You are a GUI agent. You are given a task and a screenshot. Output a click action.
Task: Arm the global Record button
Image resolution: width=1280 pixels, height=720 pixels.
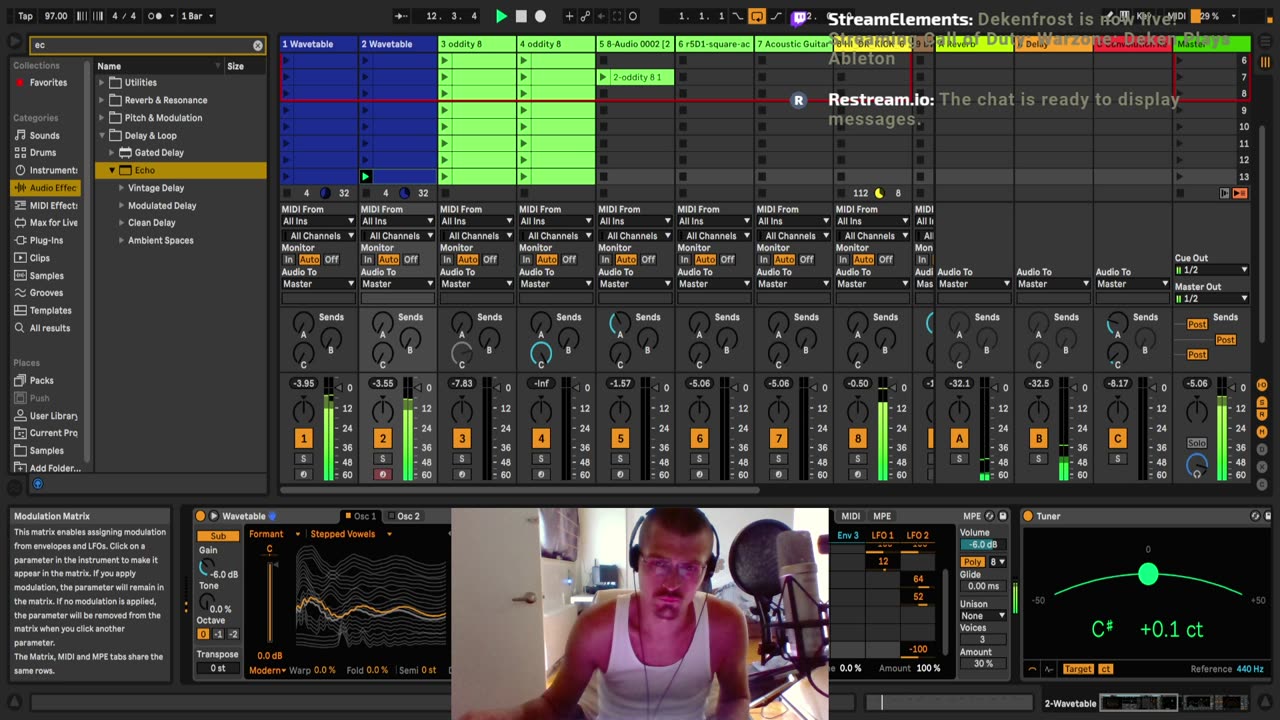coord(541,16)
